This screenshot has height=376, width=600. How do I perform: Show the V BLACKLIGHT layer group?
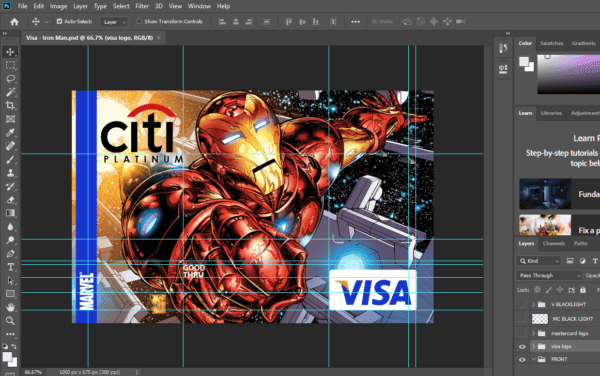522,304
